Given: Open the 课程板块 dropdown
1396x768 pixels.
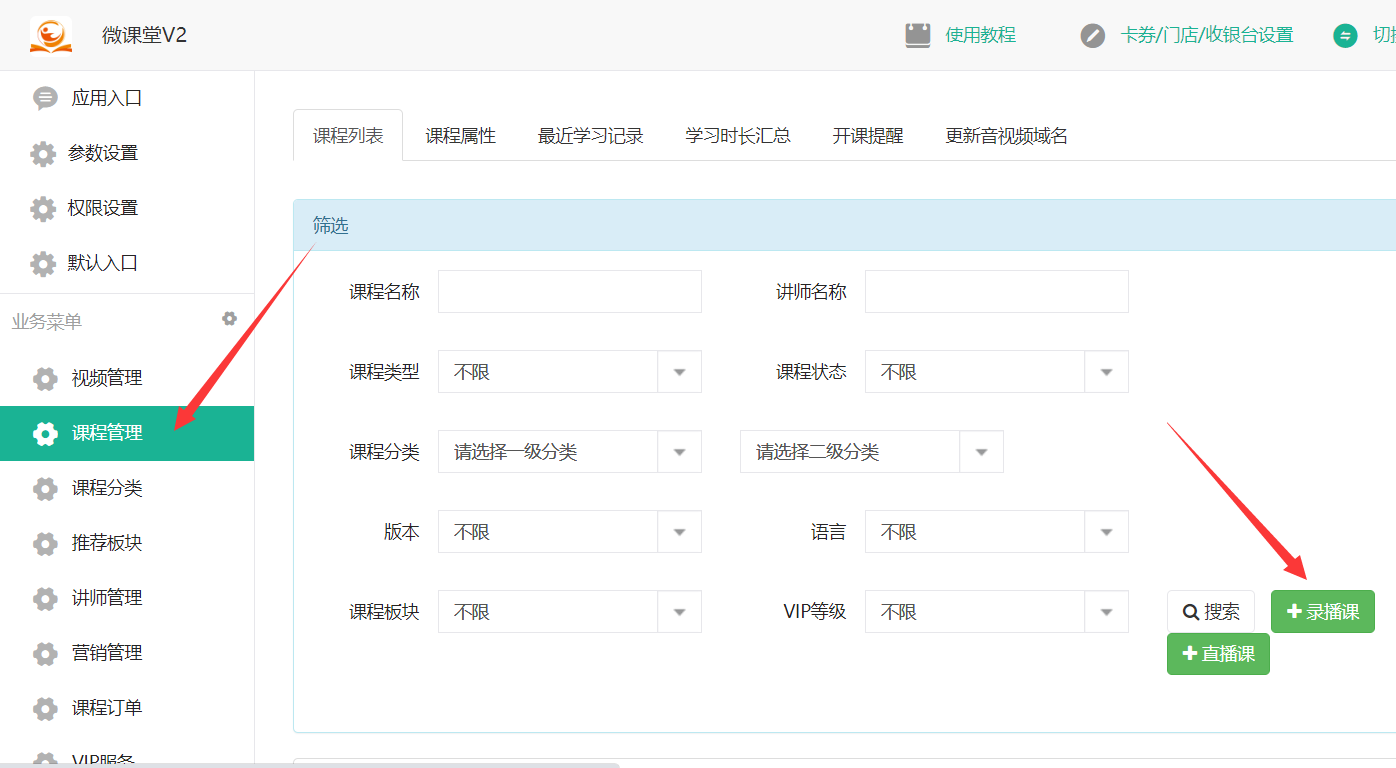Looking at the screenshot, I should click(570, 612).
